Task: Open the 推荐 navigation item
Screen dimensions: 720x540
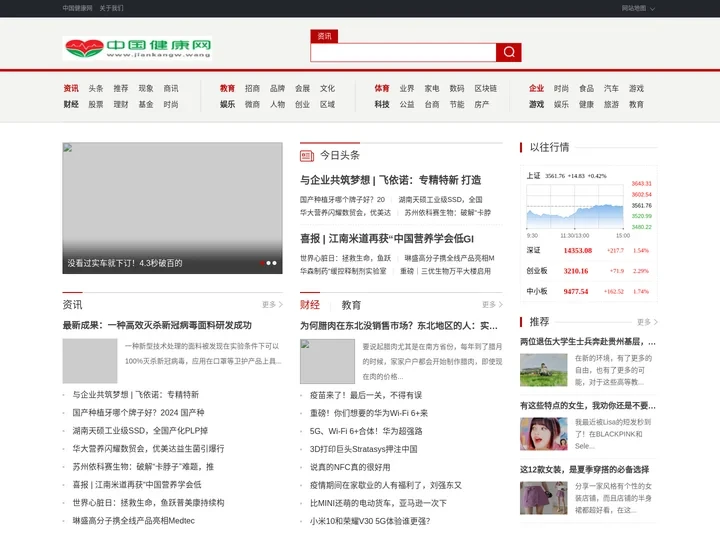Action: pos(121,88)
